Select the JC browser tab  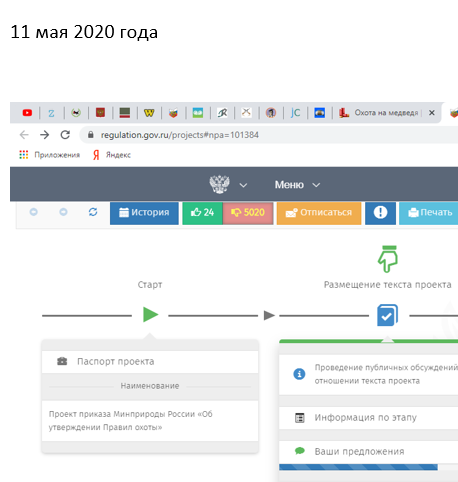(295, 113)
